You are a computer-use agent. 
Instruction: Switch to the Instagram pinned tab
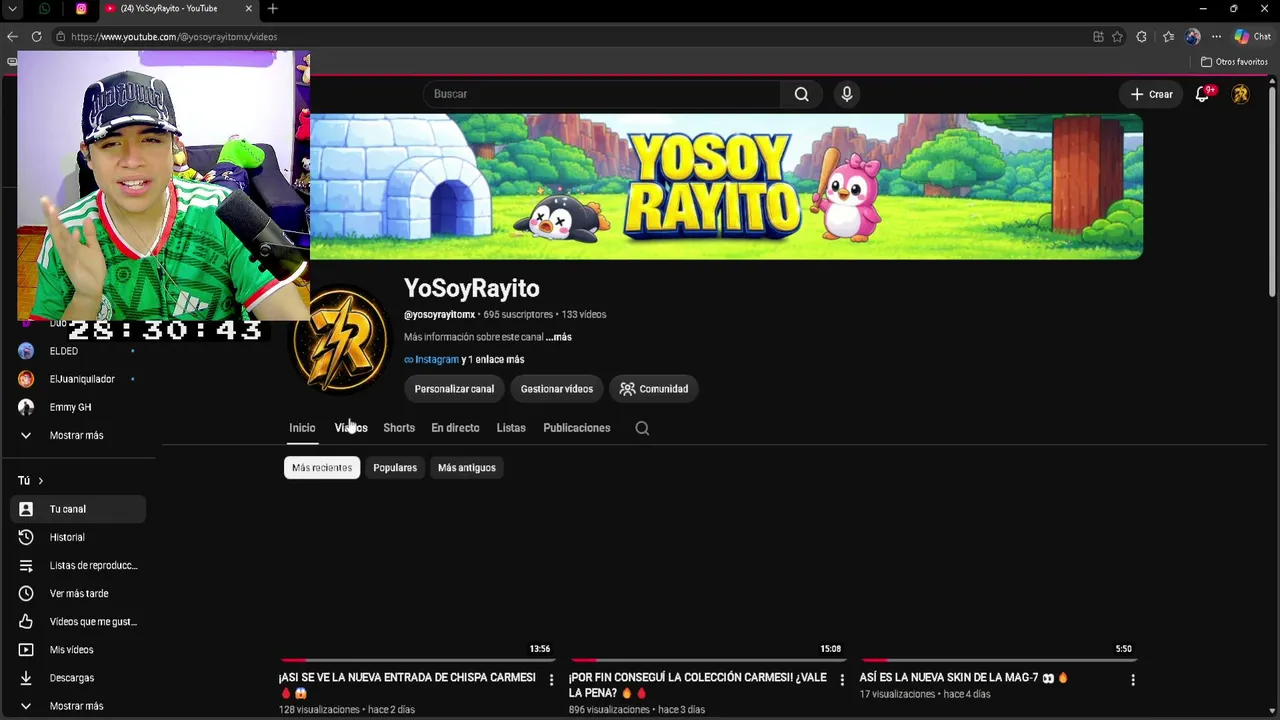tap(81, 9)
